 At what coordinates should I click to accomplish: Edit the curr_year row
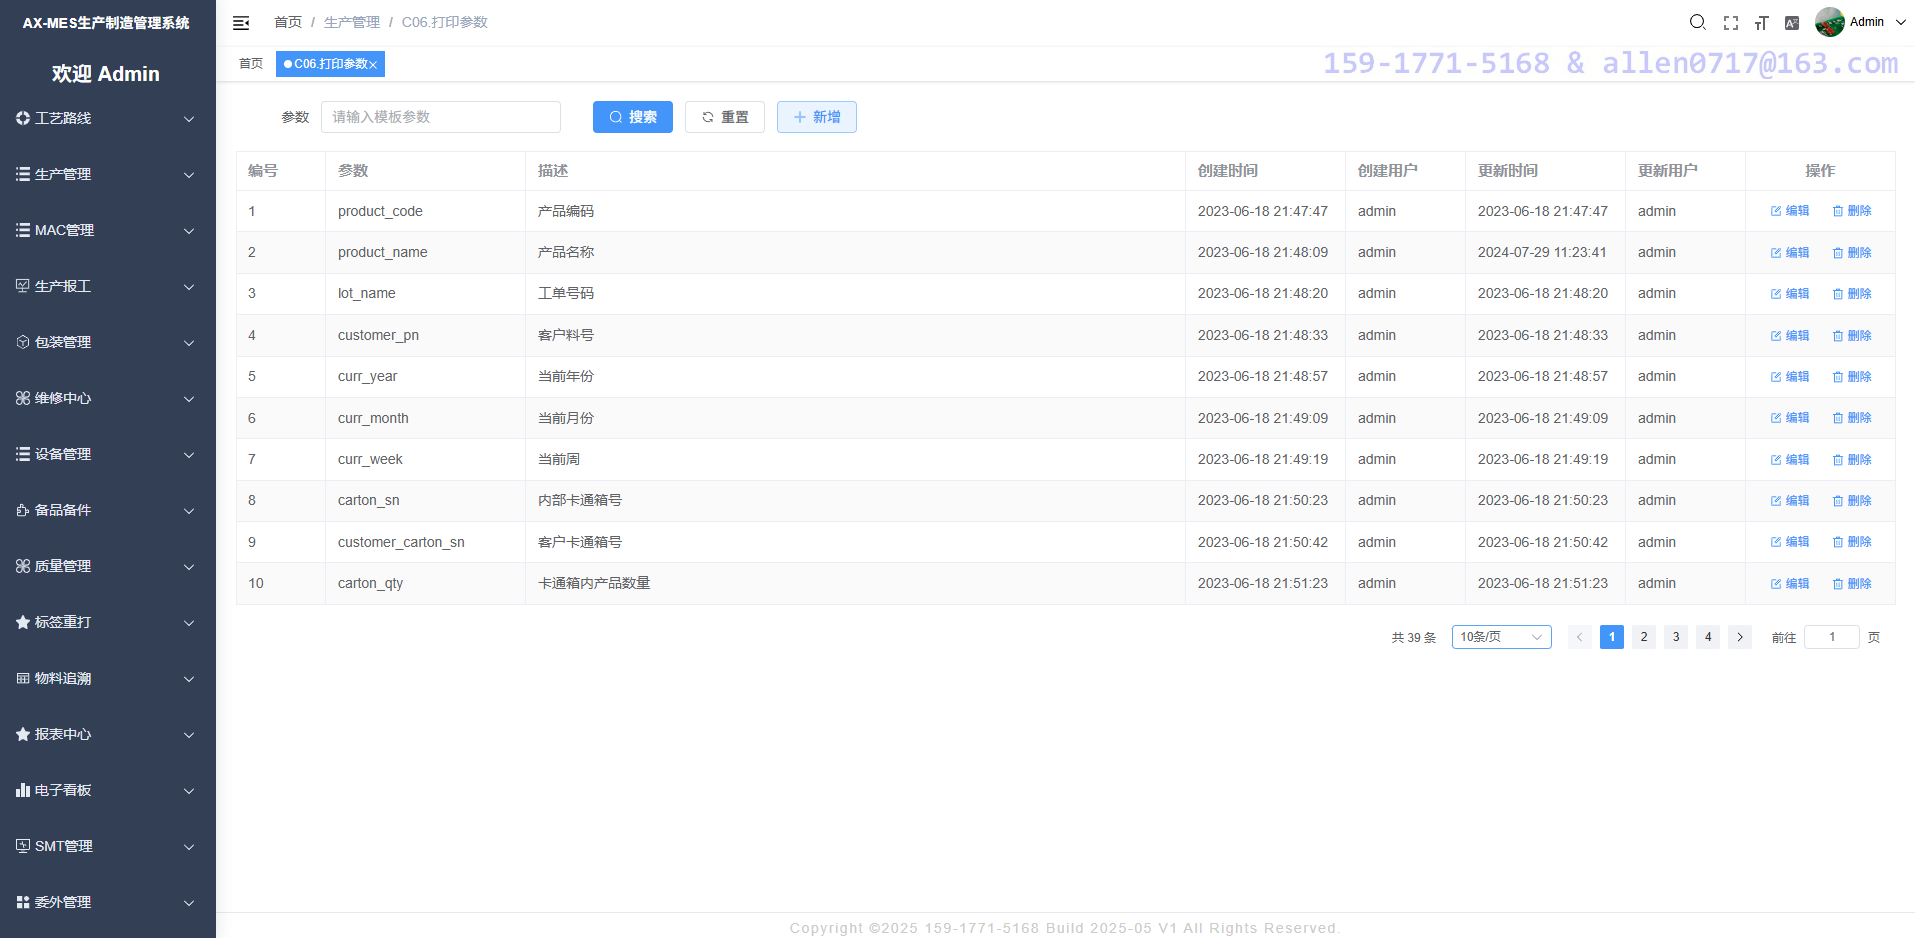[x=1790, y=377]
